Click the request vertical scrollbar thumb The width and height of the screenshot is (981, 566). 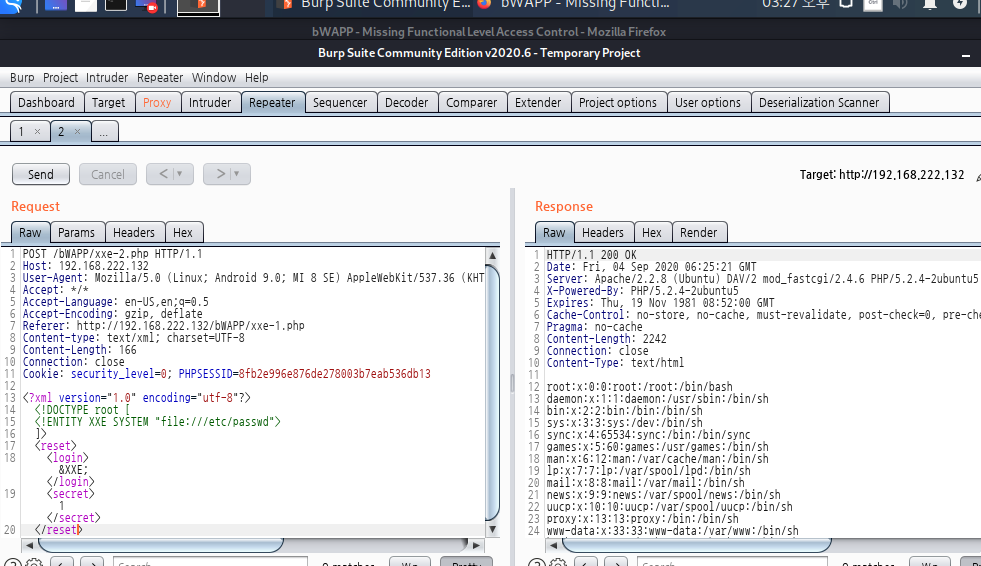pyautogui.click(x=492, y=393)
